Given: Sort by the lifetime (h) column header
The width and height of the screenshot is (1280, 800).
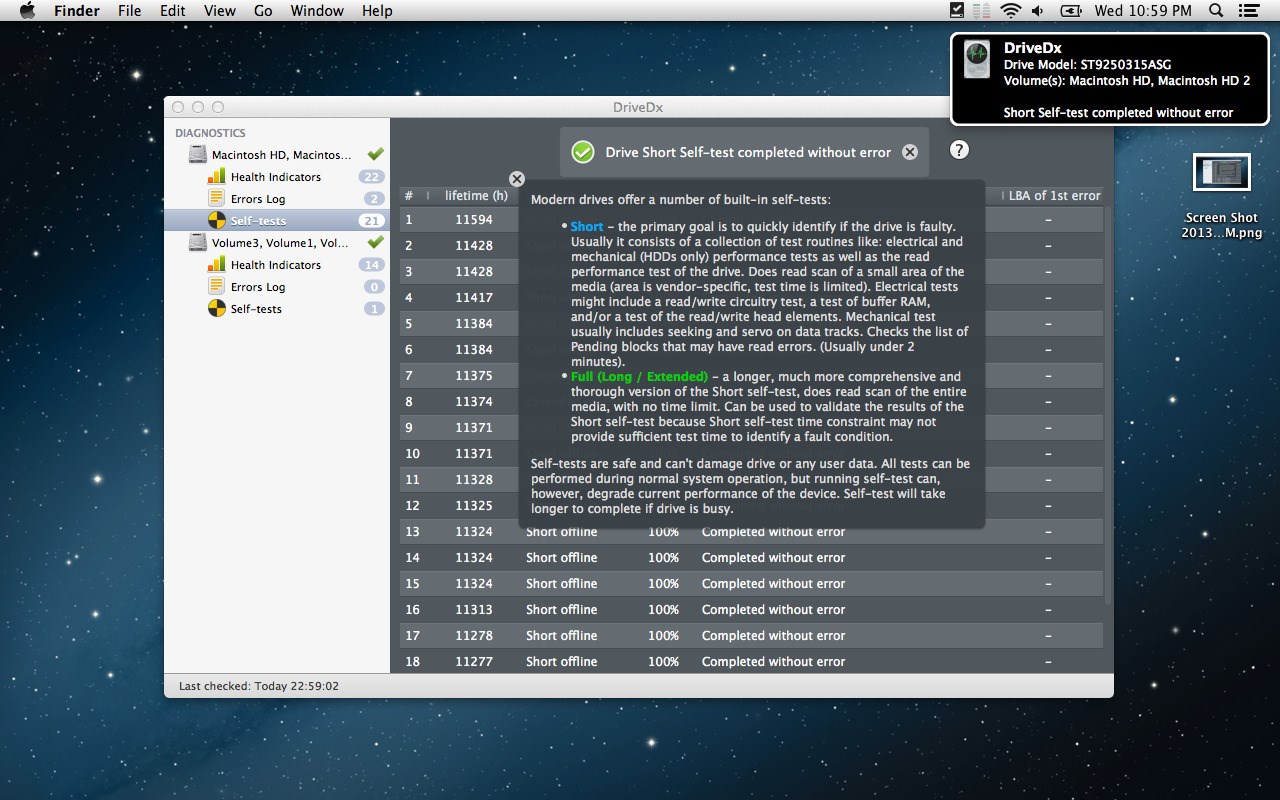Looking at the screenshot, I should (x=476, y=196).
